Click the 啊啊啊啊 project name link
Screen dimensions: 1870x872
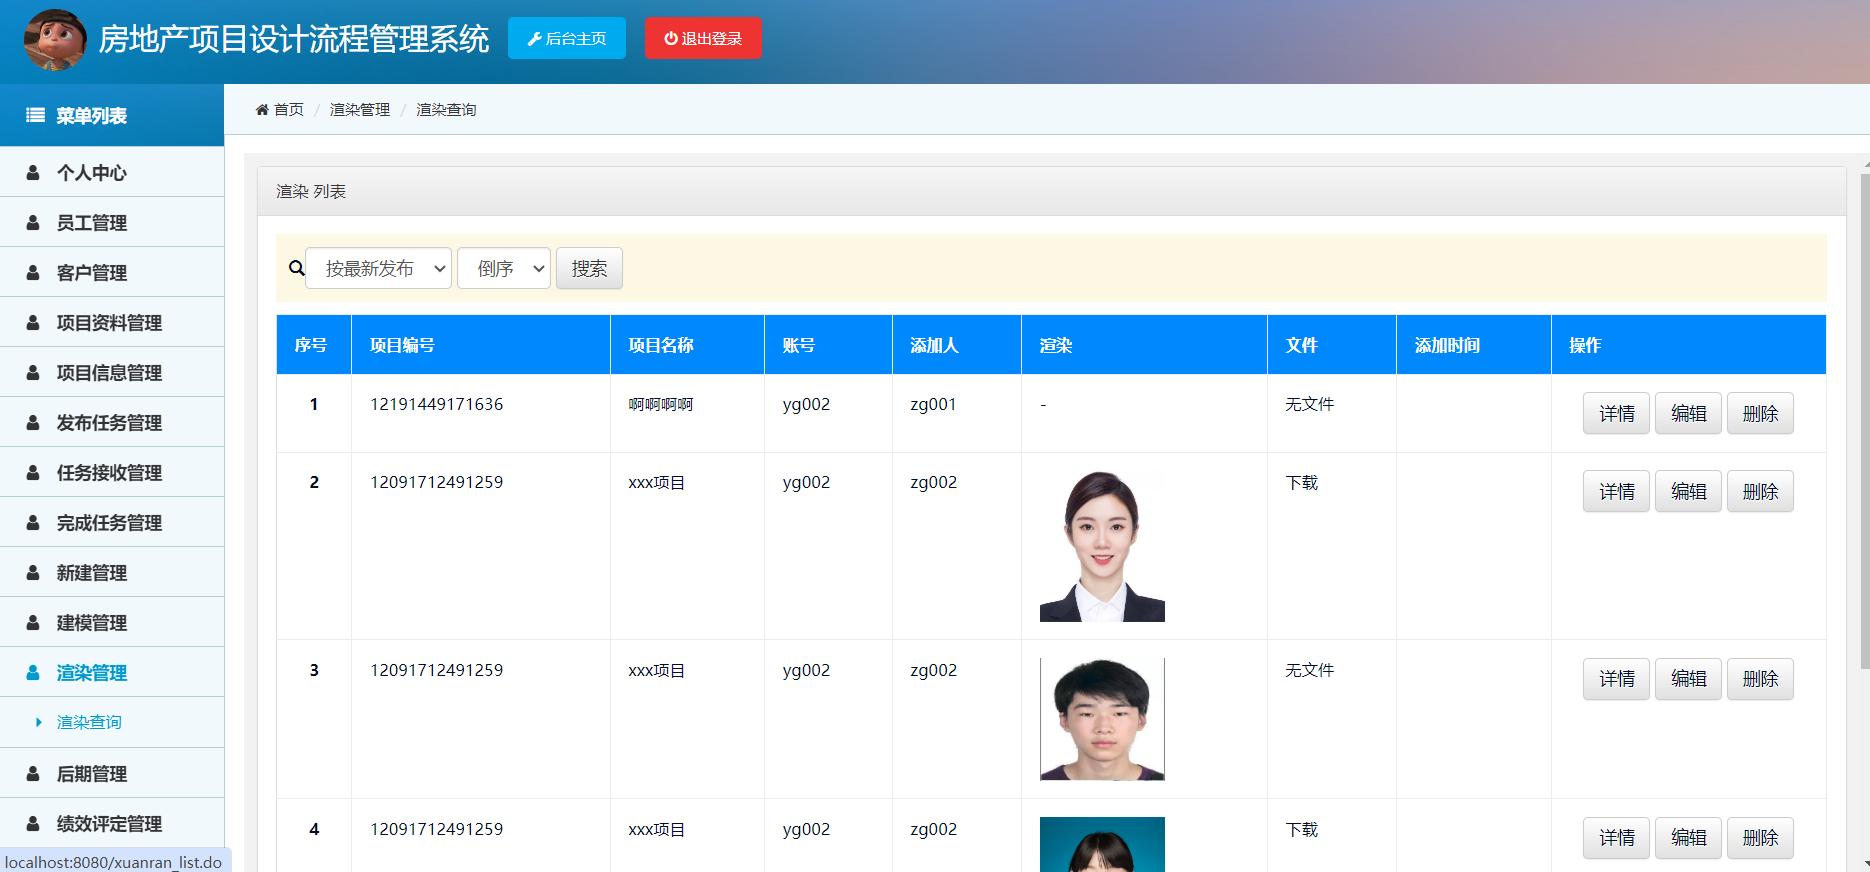click(660, 405)
